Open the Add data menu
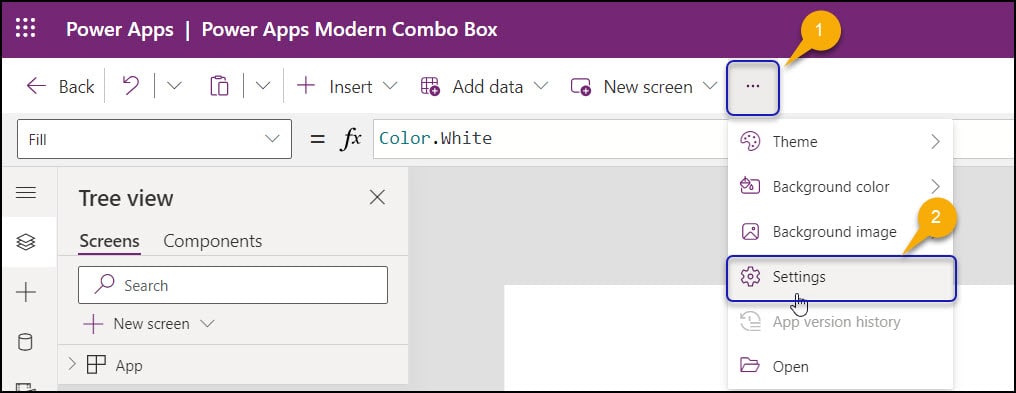The width and height of the screenshot is (1016, 393). click(484, 86)
